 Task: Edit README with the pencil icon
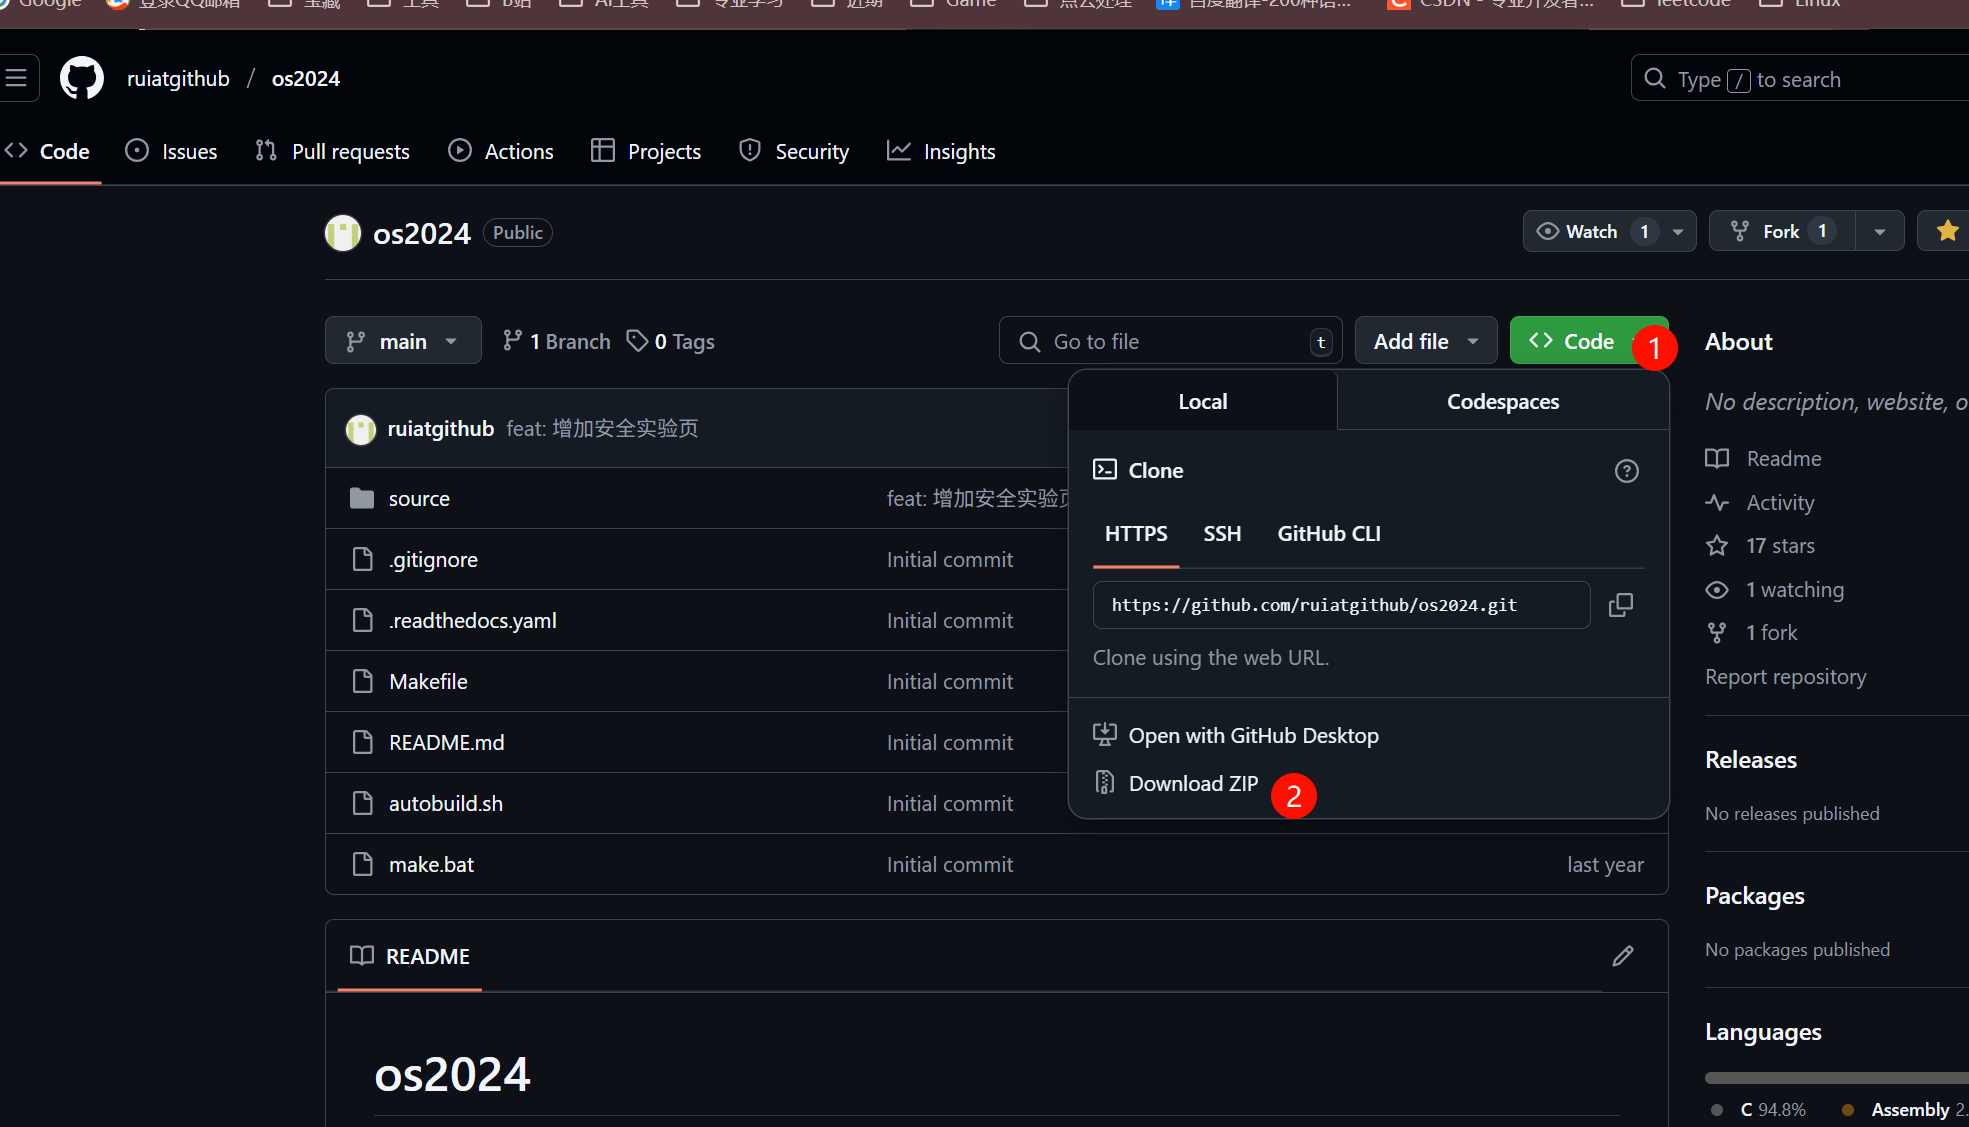coord(1622,956)
